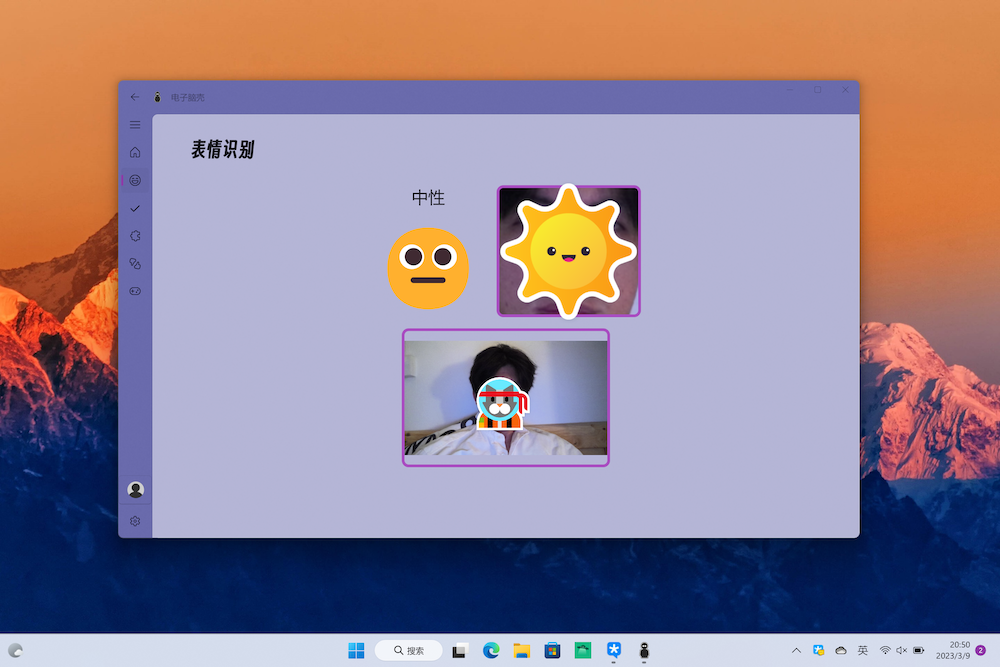Open Task View from the taskbar

point(460,650)
